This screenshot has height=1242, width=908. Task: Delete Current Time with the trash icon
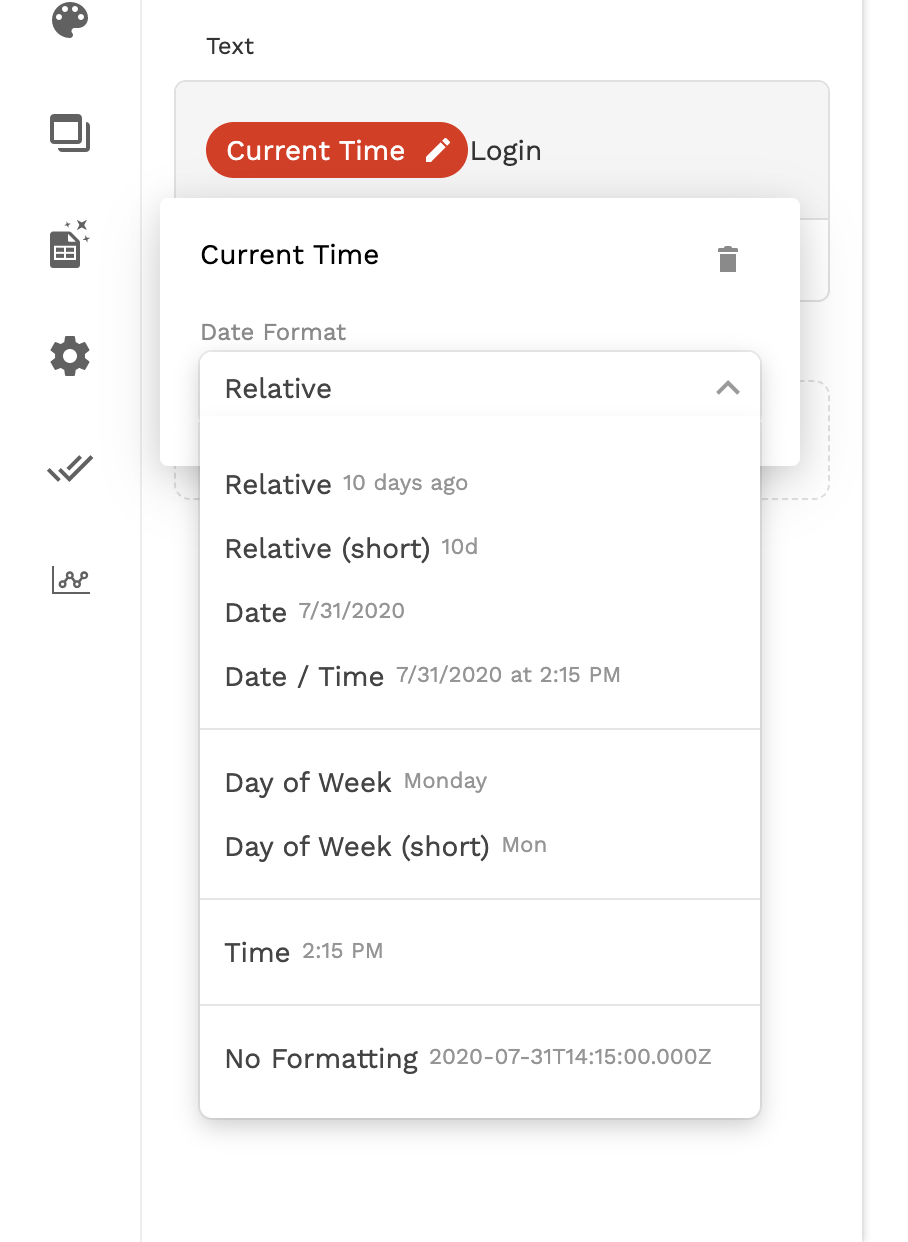tap(728, 259)
